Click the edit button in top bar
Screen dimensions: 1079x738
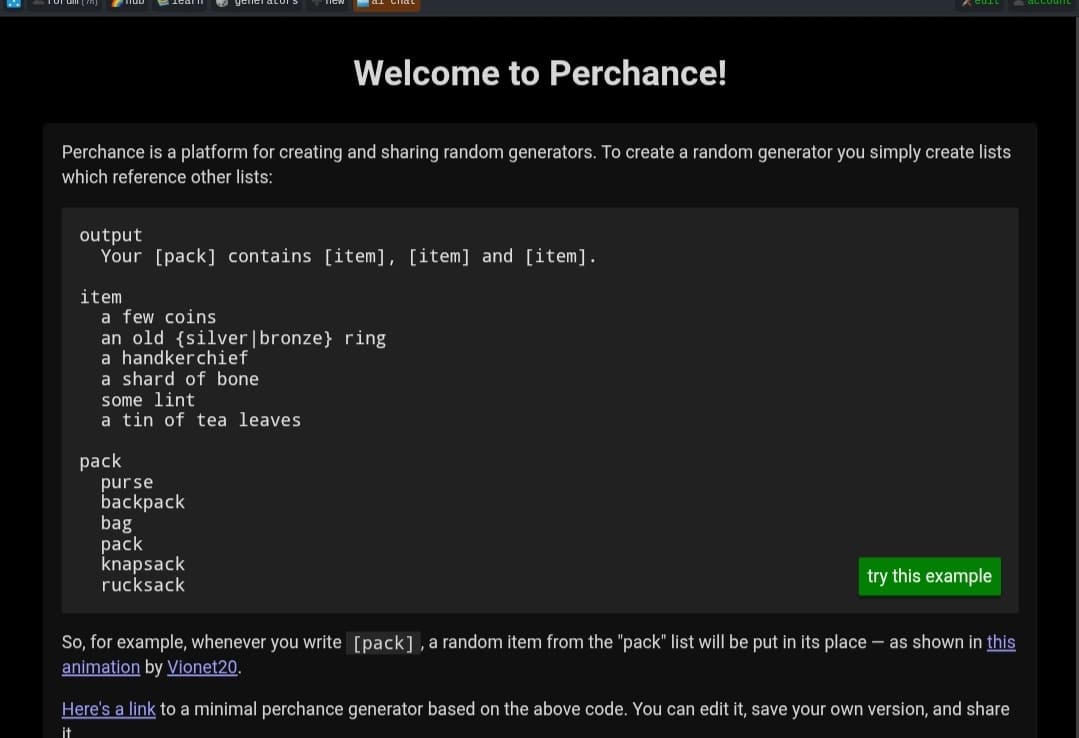pyautogui.click(x=981, y=3)
